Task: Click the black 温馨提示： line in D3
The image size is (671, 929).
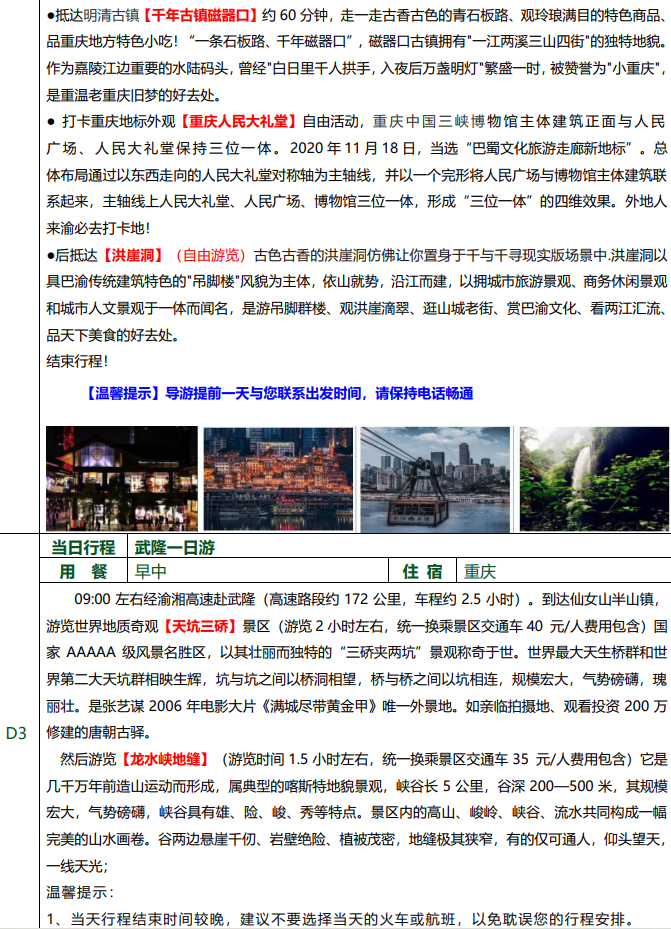Action: tap(80, 891)
